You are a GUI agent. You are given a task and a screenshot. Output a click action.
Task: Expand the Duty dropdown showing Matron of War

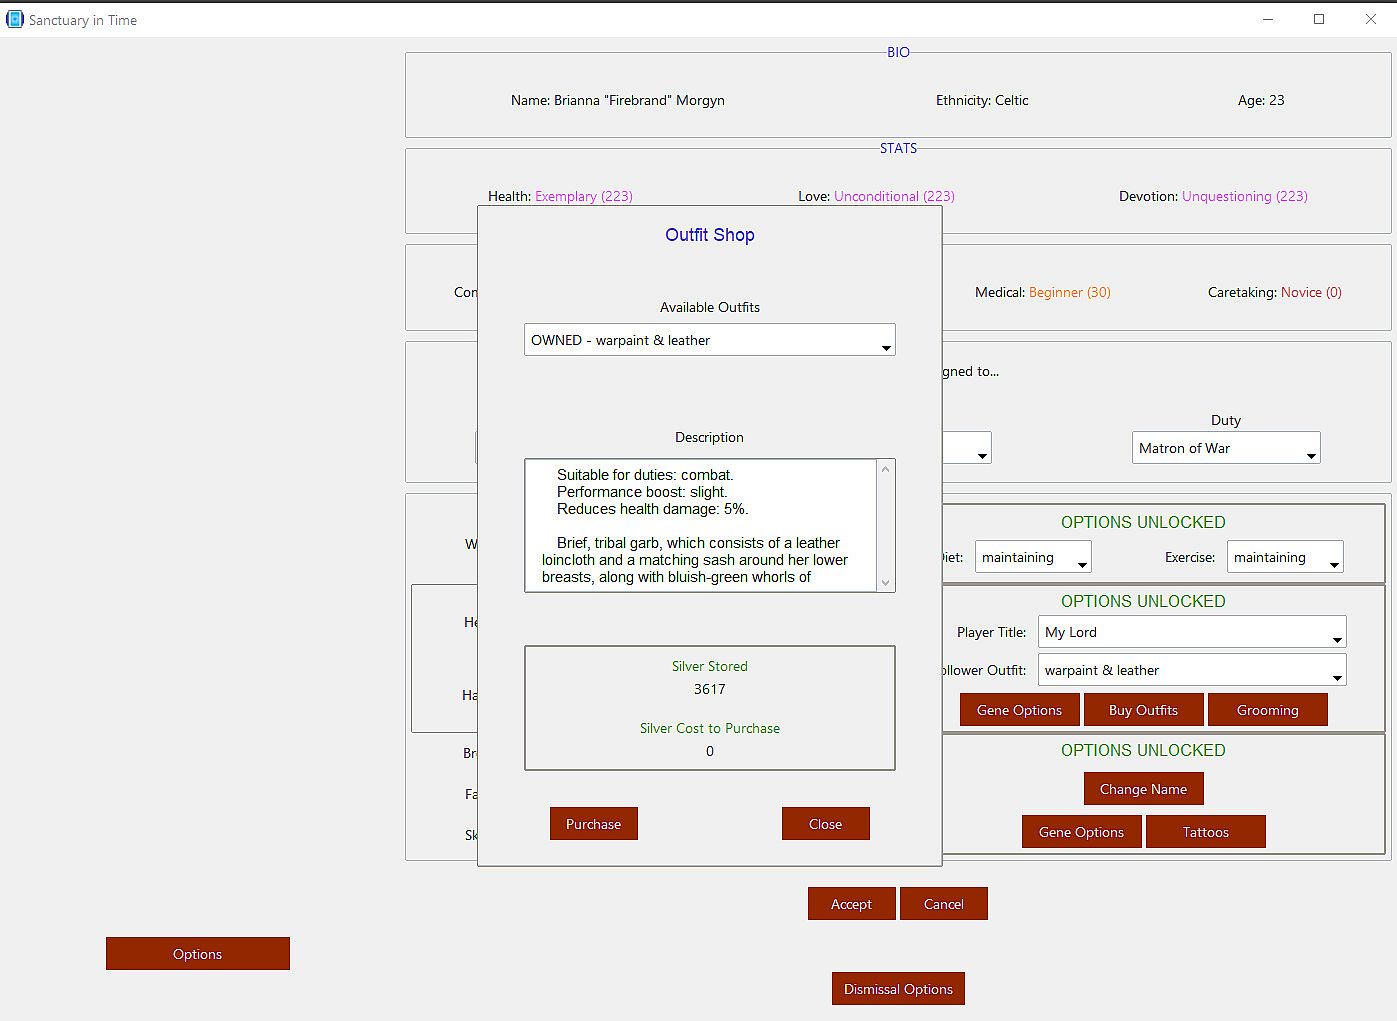(x=1226, y=448)
